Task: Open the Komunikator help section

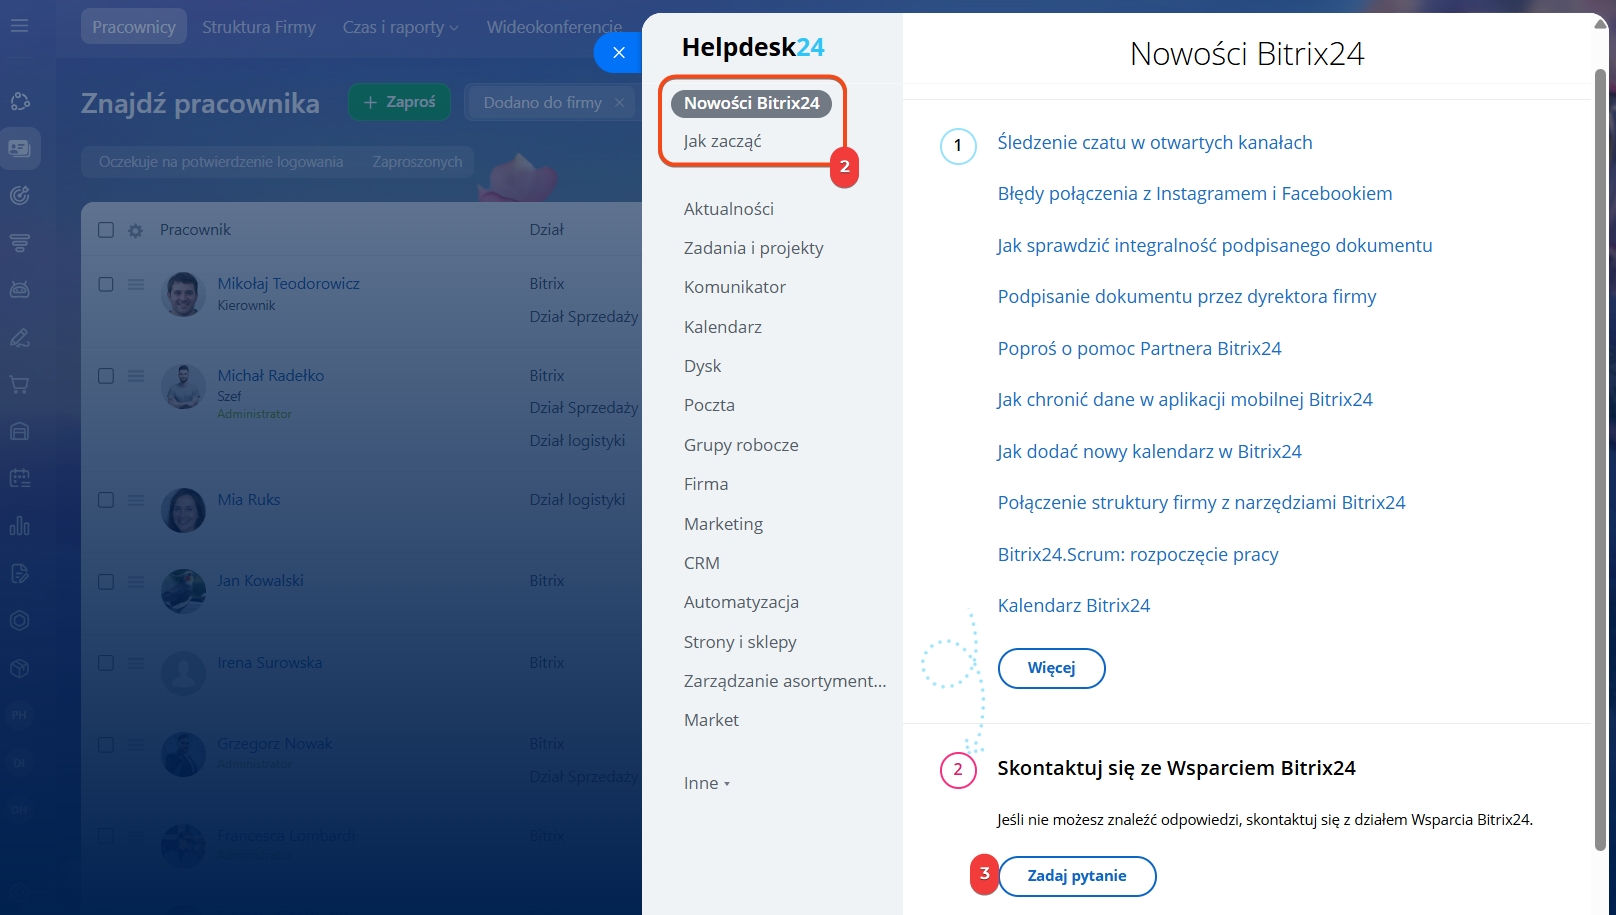Action: [x=735, y=287]
